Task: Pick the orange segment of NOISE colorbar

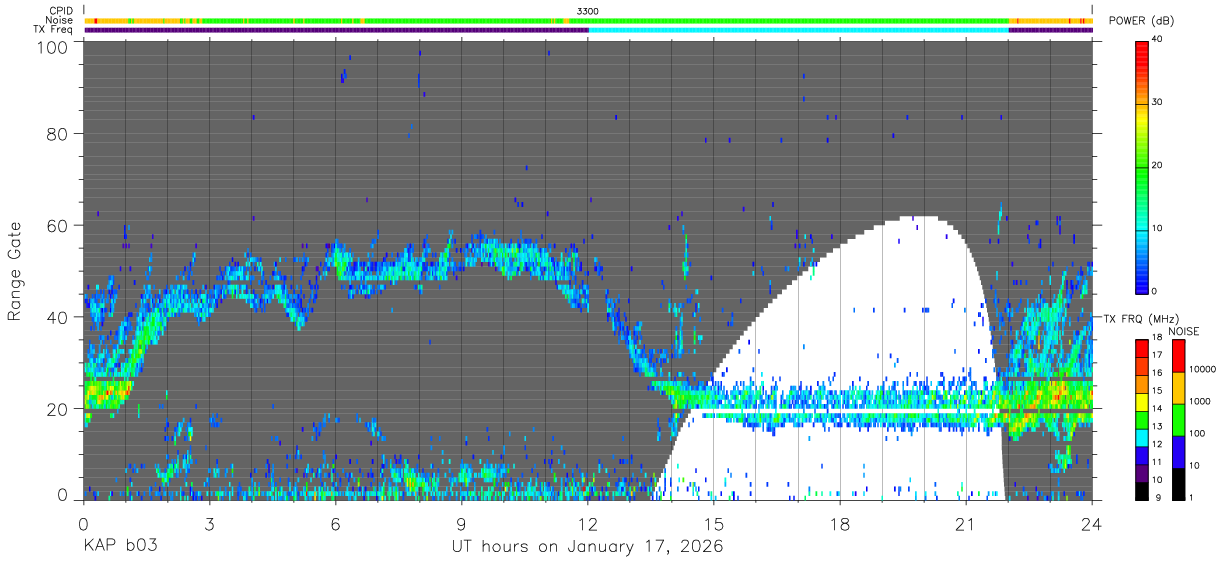Action: coord(1177,388)
